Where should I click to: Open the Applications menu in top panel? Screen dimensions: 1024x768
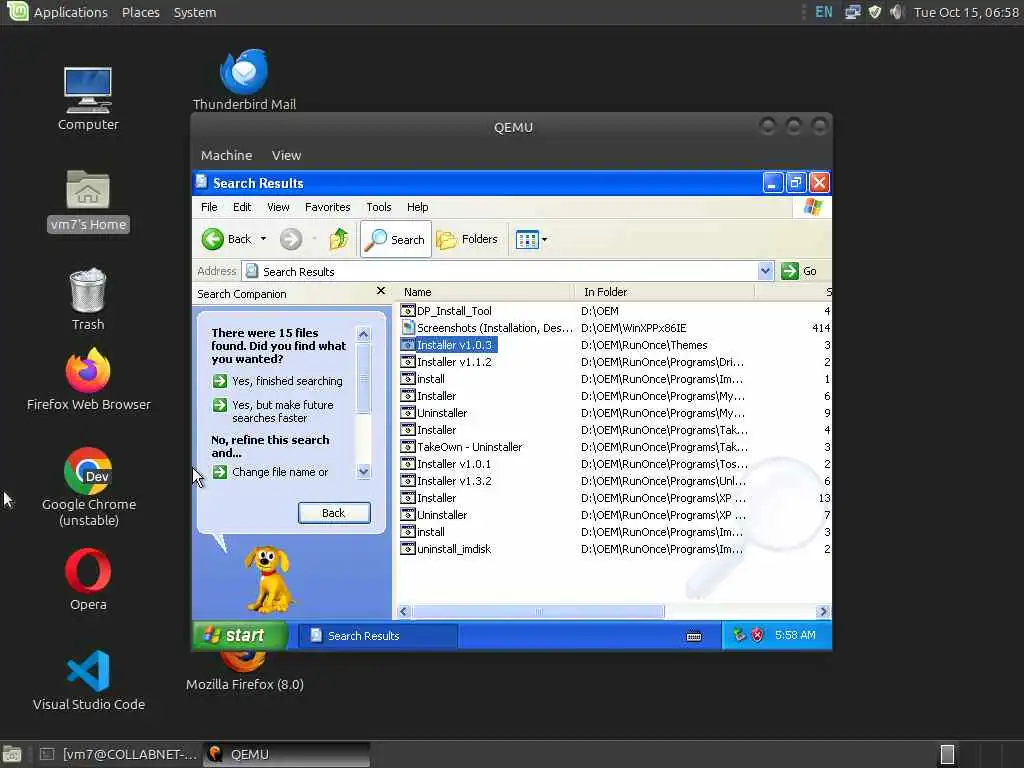(x=71, y=12)
